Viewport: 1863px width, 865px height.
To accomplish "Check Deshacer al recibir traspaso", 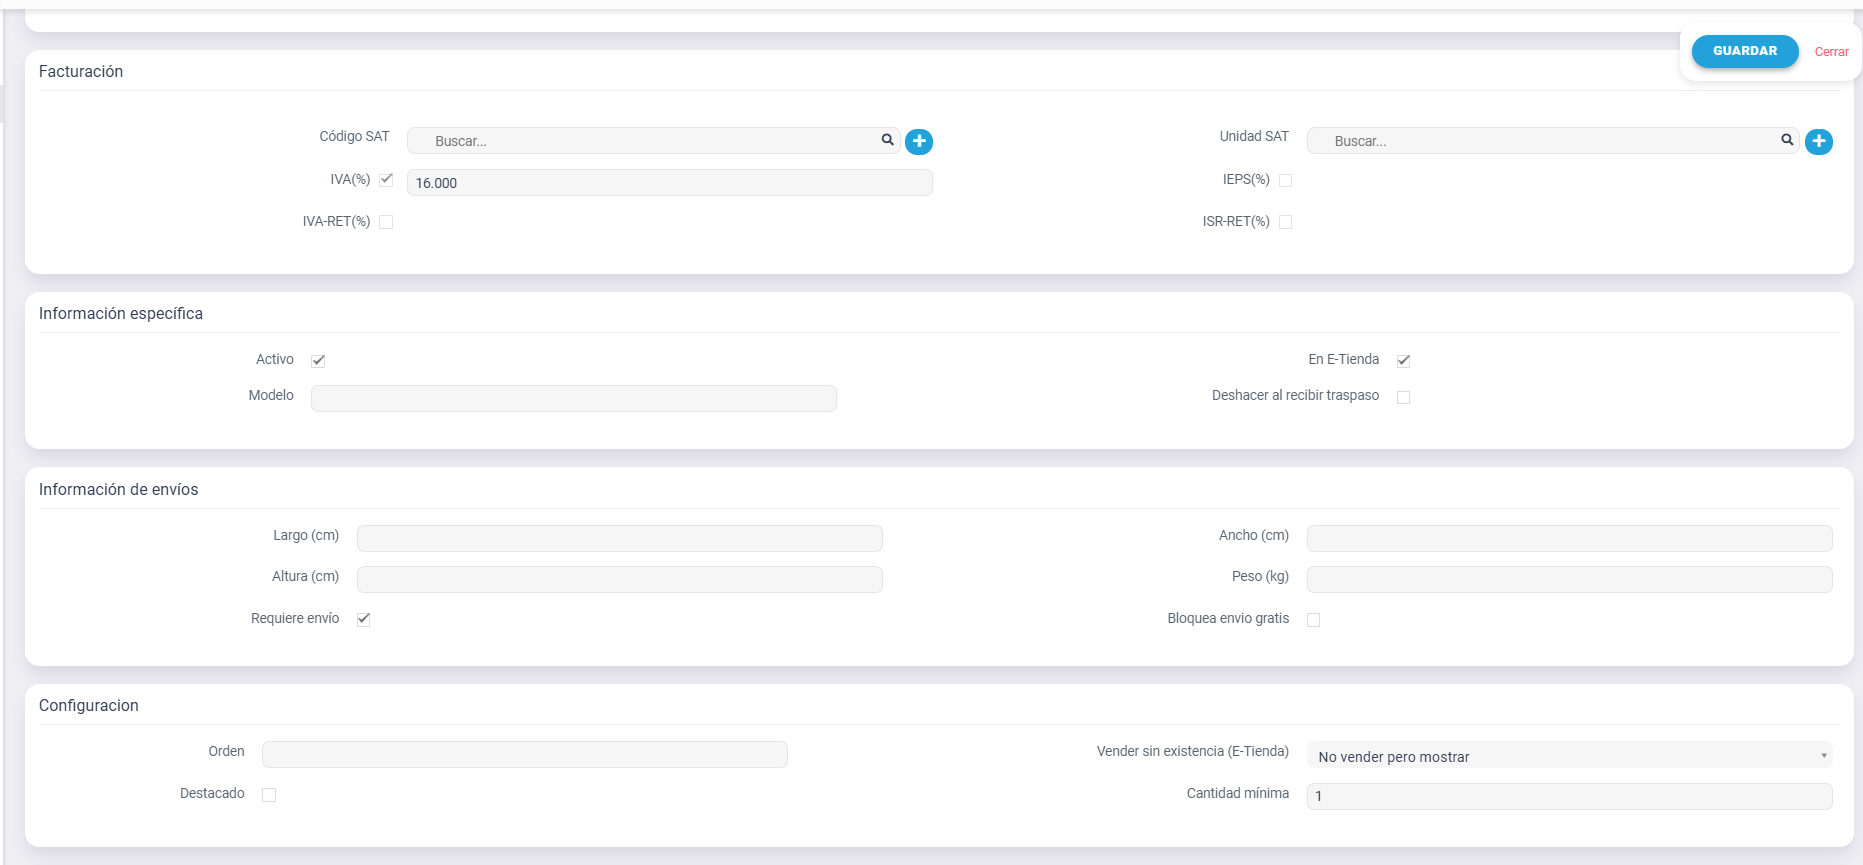I will (x=1403, y=397).
